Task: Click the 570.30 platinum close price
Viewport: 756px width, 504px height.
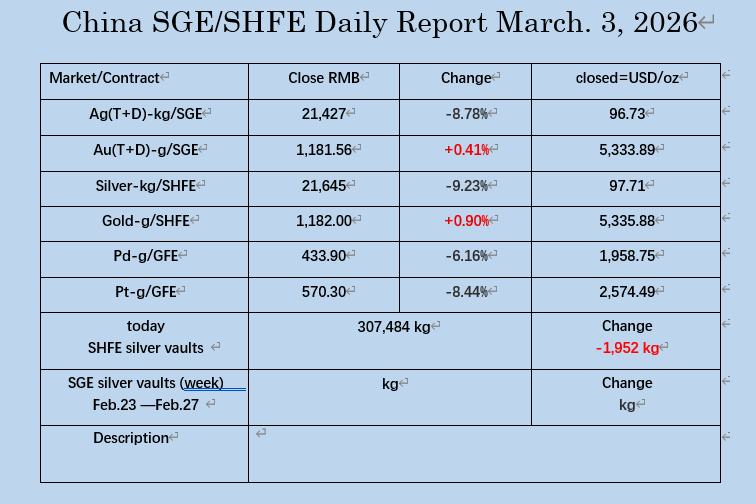Action: [323, 291]
